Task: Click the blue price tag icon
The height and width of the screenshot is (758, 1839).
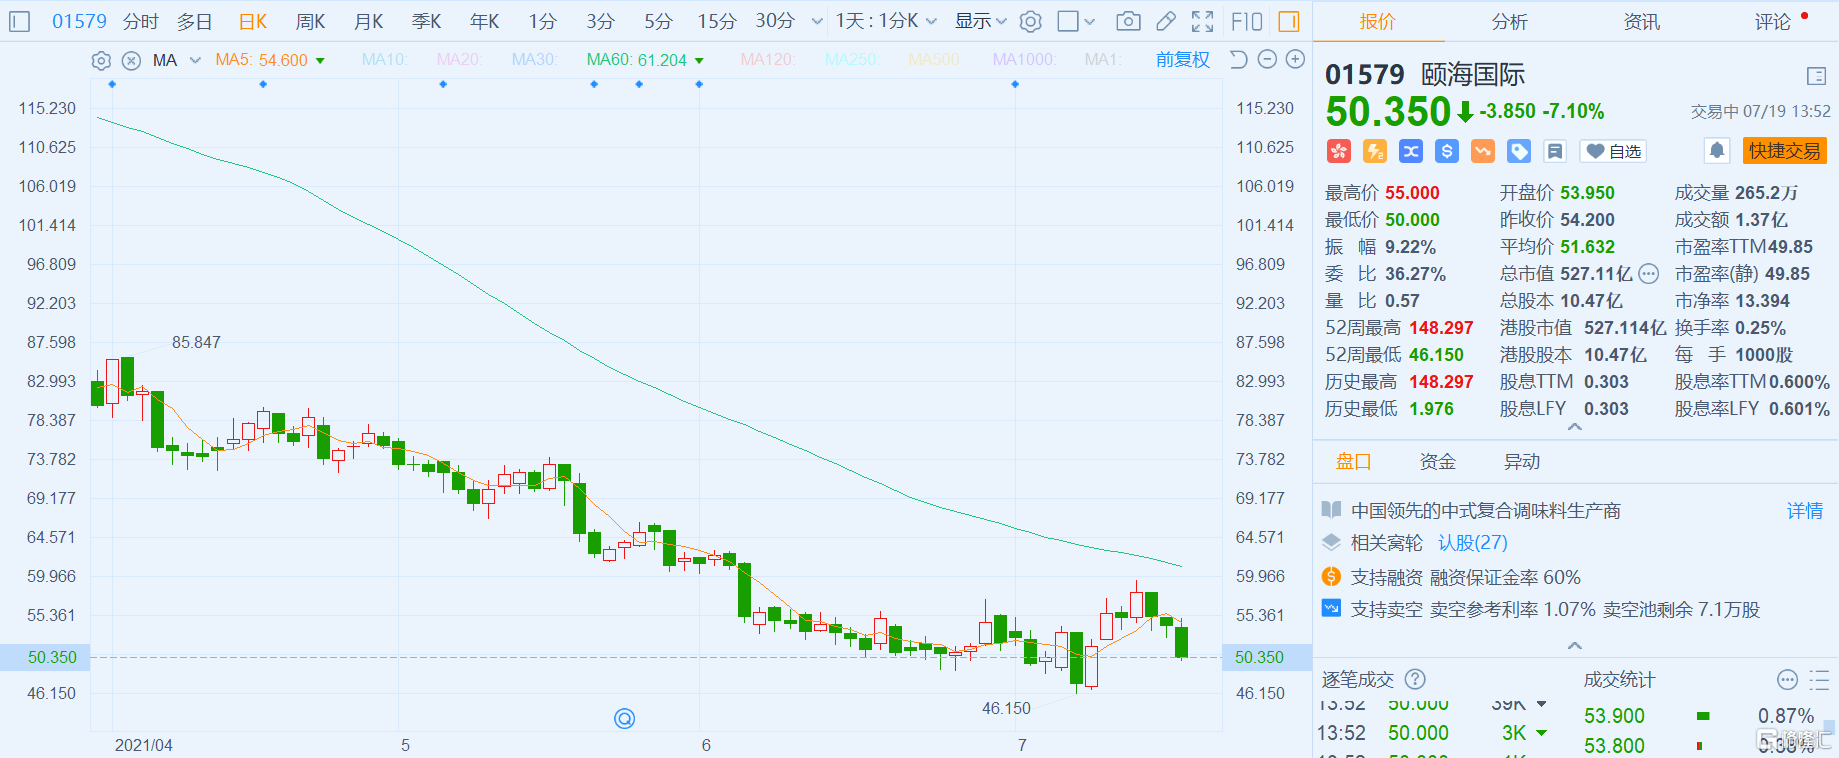Action: (1519, 151)
